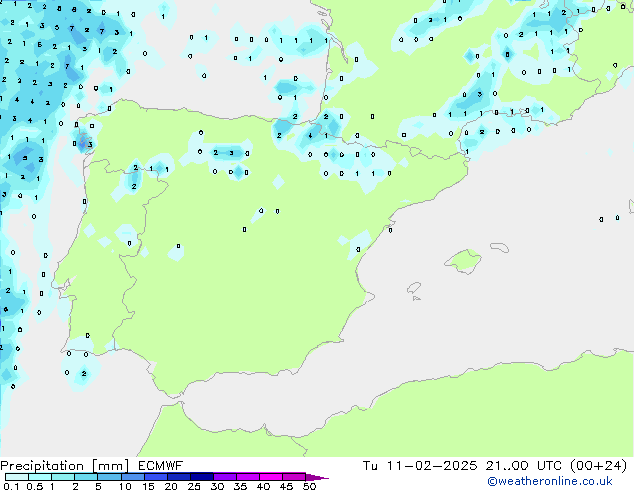Click the legend label '0.5'
This screenshot has height=490, width=634.
tap(35, 486)
